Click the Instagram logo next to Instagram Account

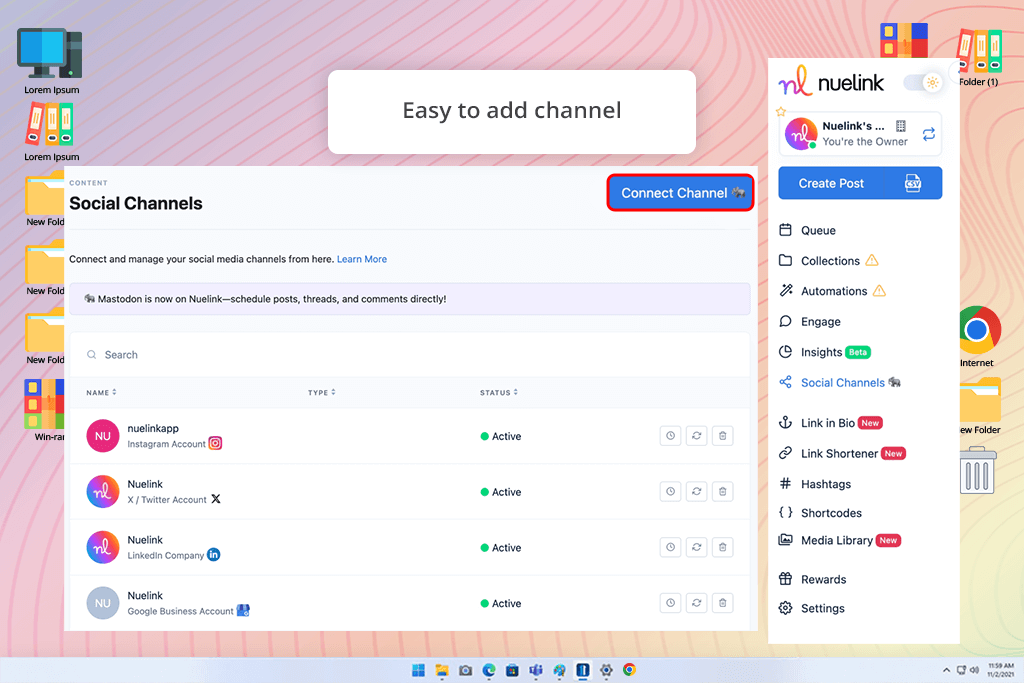click(215, 443)
